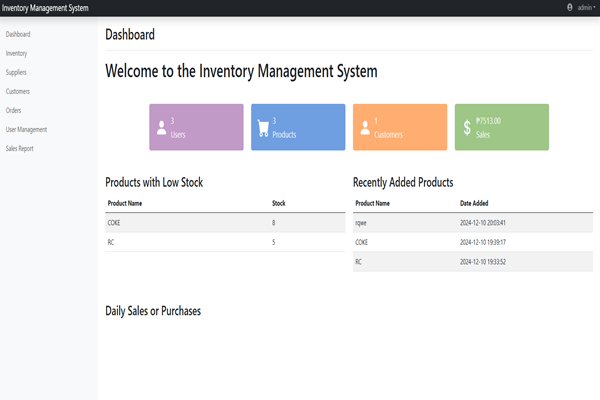Screen dimensions: 600x400
Task: Open User Management in the sidebar
Action: 26,129
